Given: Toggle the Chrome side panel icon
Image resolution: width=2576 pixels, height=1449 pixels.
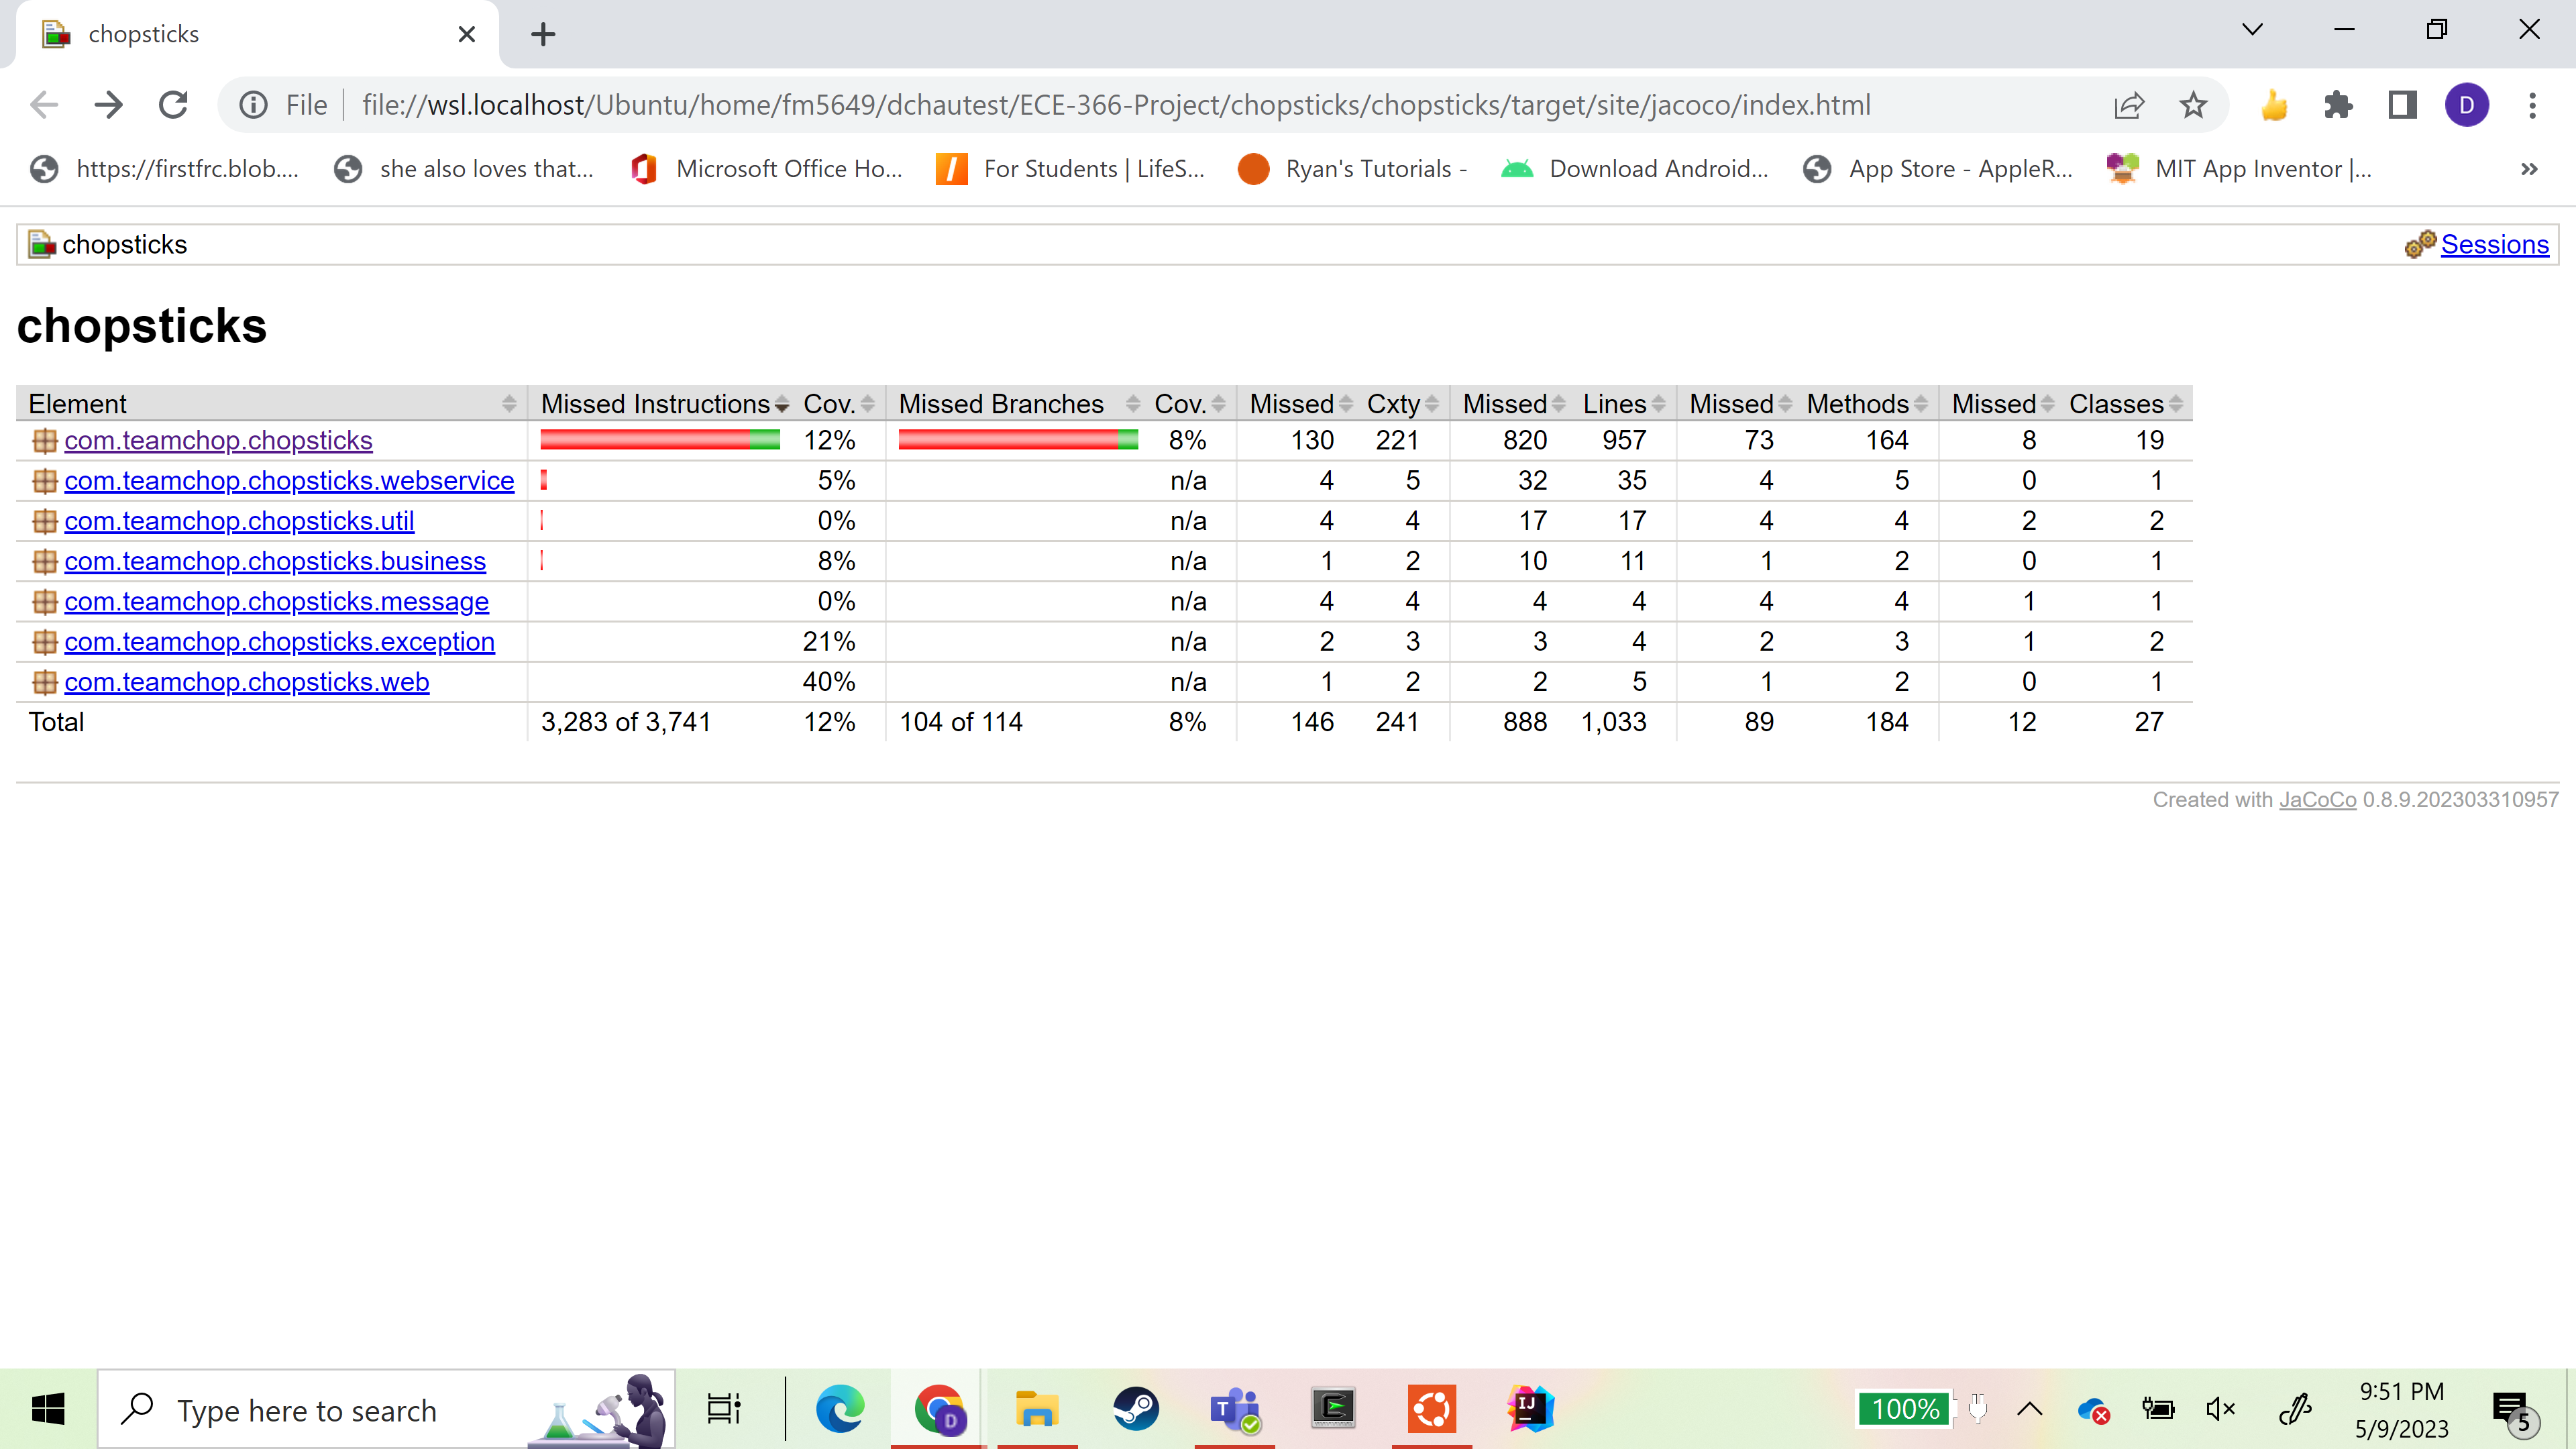Looking at the screenshot, I should coord(2402,105).
